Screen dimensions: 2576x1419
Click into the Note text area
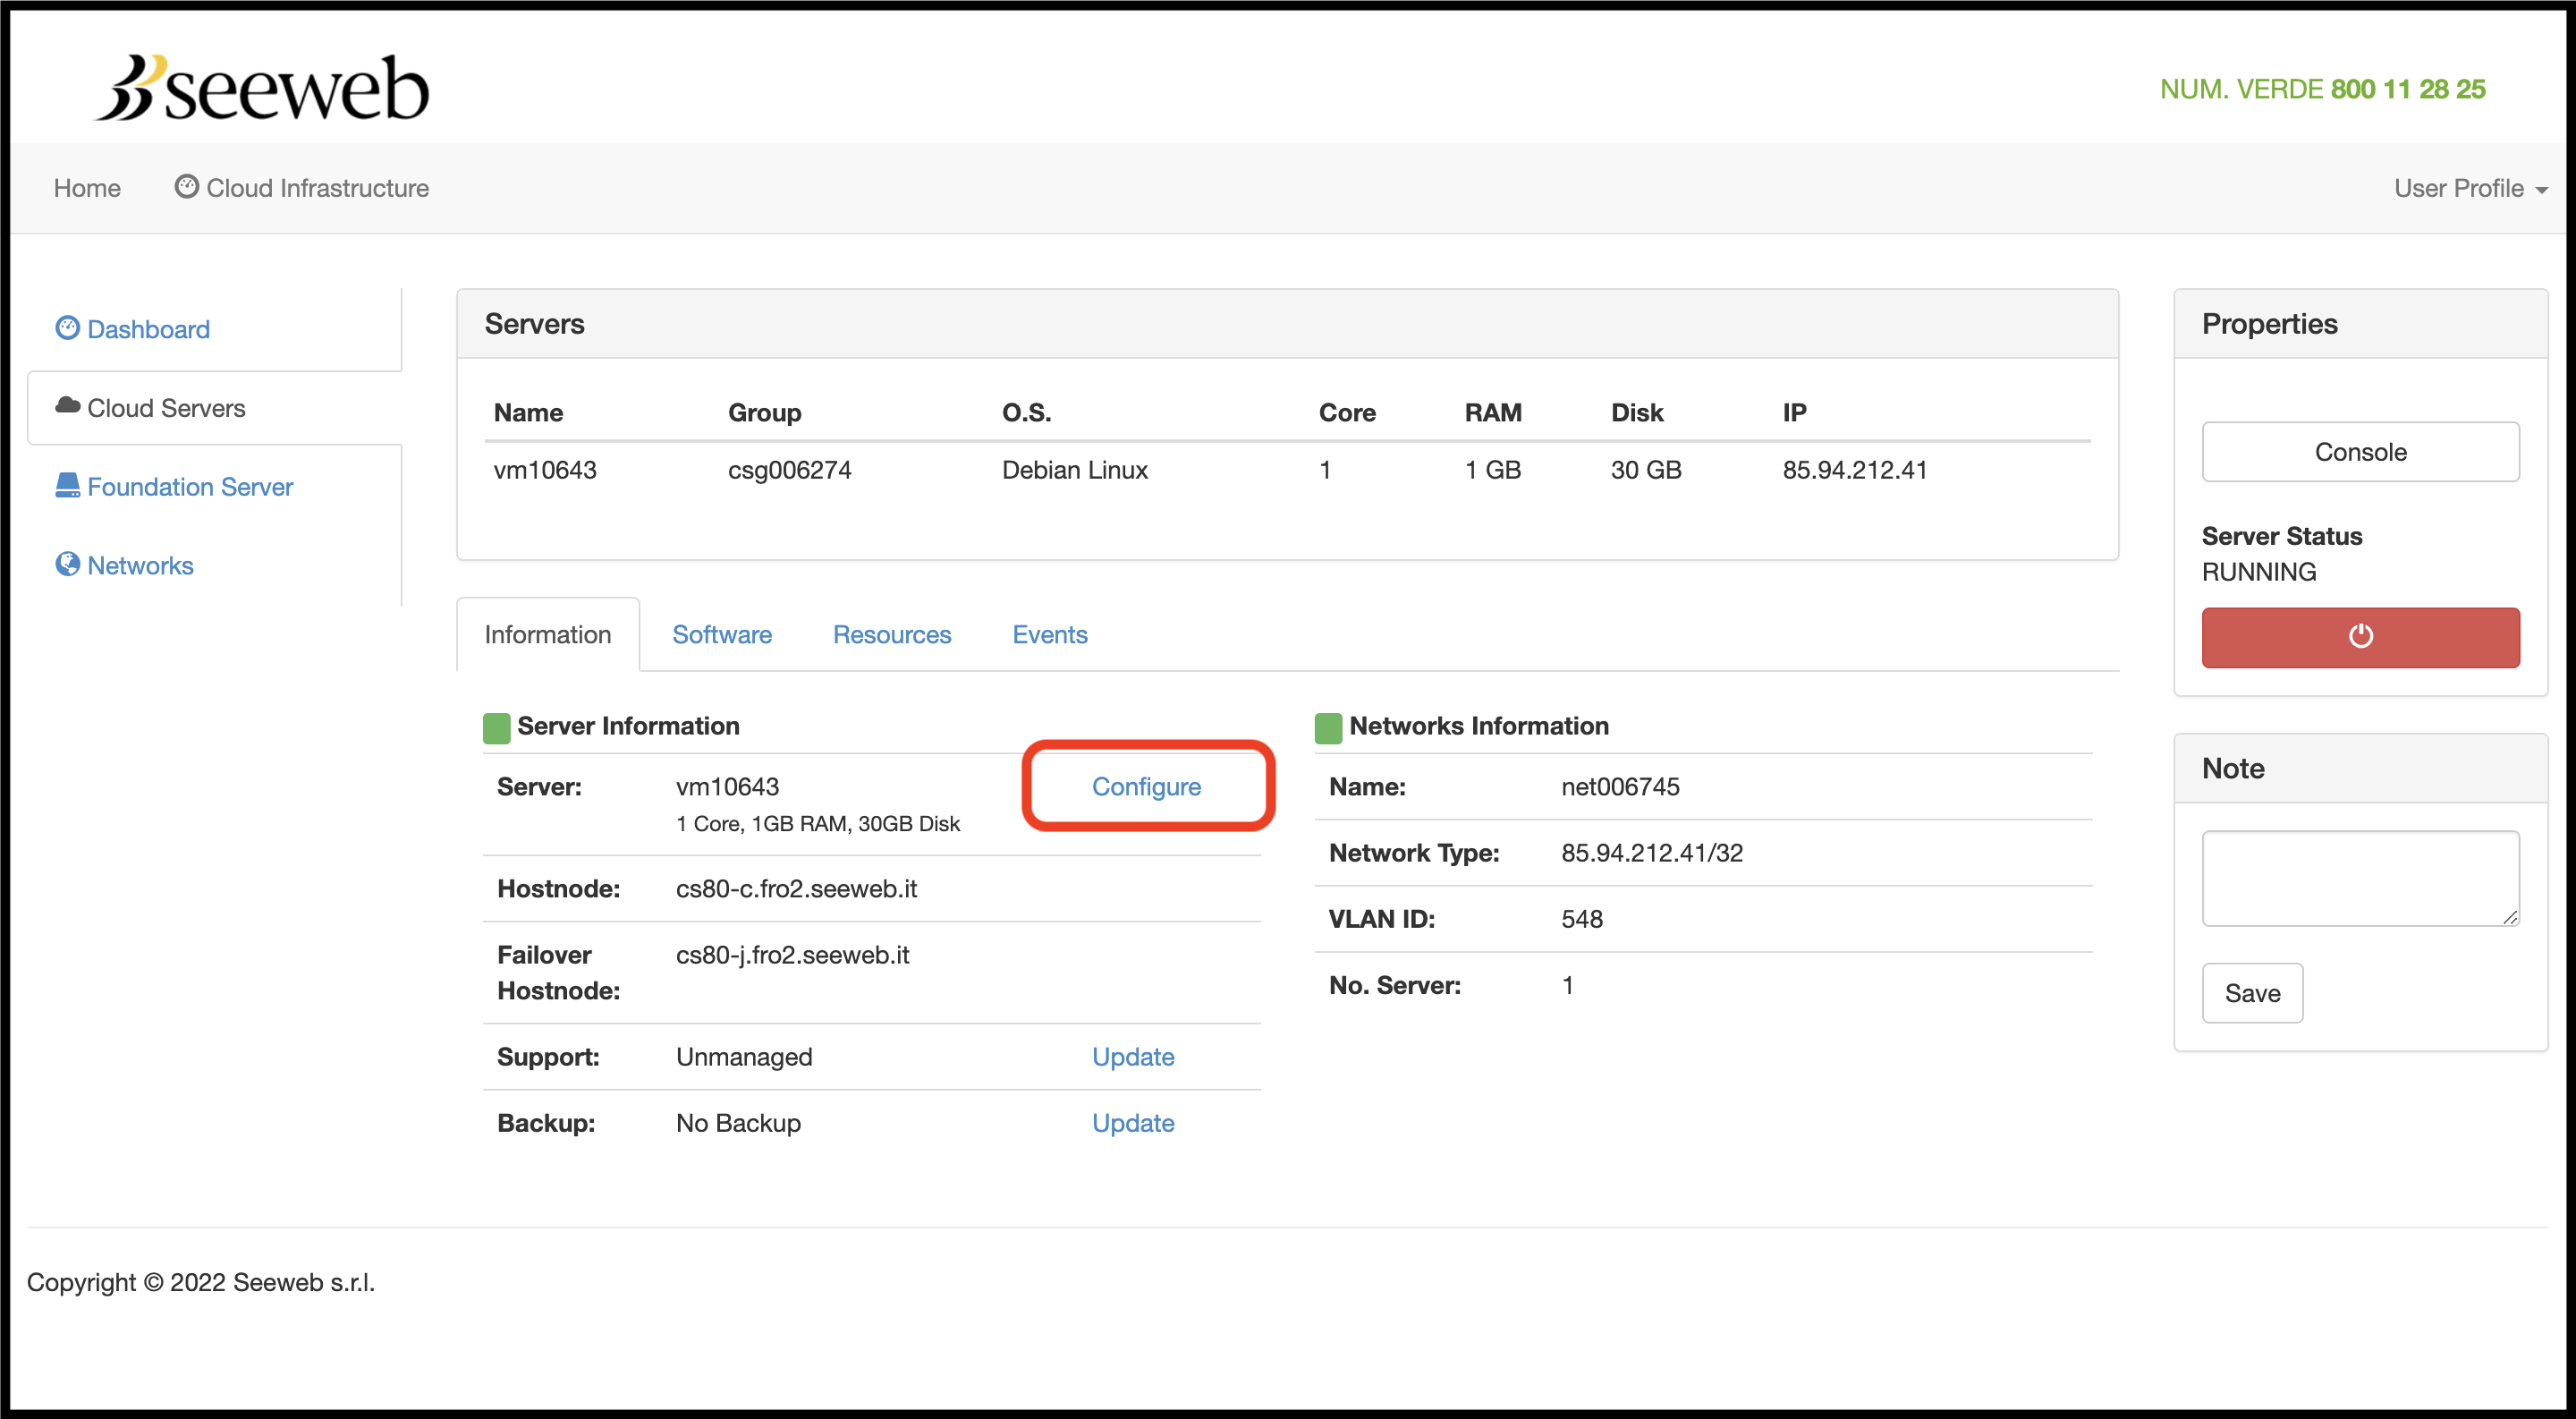coord(2360,878)
